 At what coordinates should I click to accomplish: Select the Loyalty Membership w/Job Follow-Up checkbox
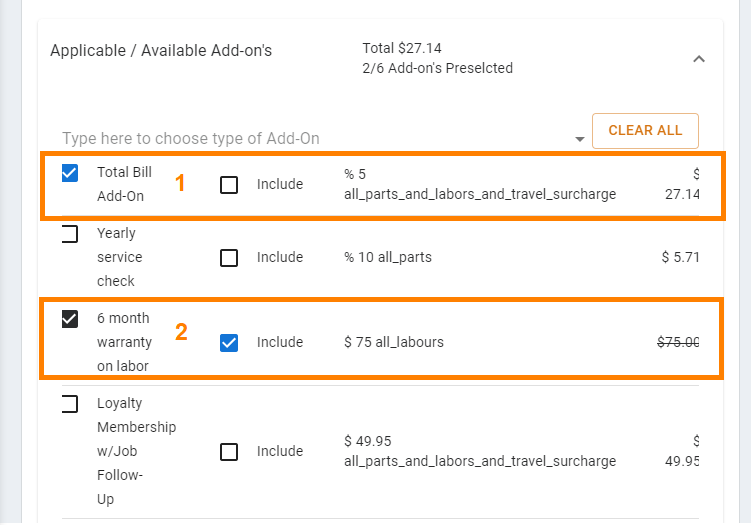click(x=70, y=404)
